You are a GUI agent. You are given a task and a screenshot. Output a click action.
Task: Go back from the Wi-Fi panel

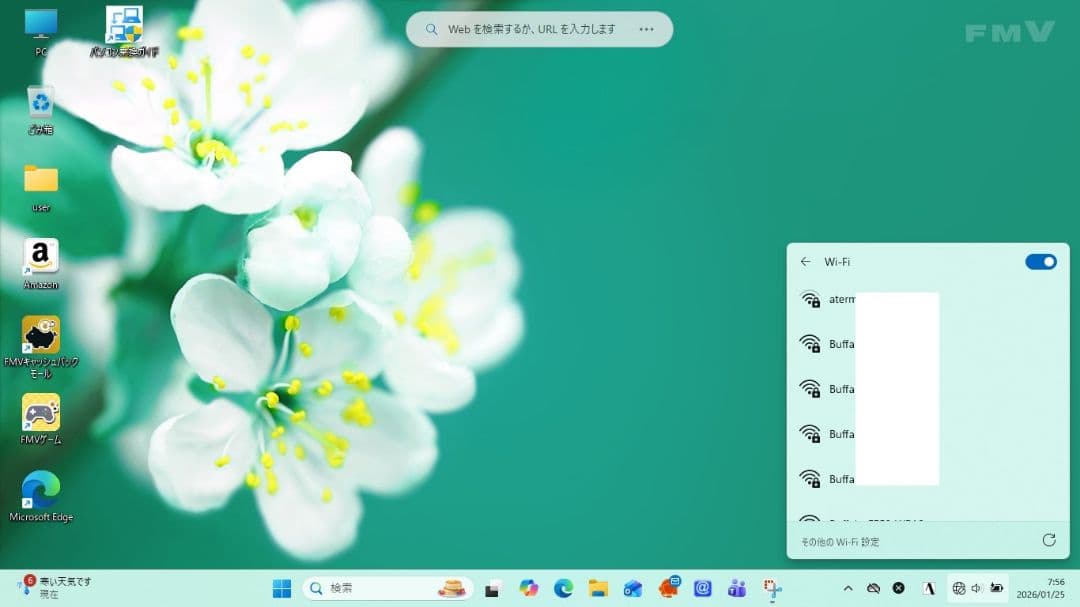click(806, 261)
